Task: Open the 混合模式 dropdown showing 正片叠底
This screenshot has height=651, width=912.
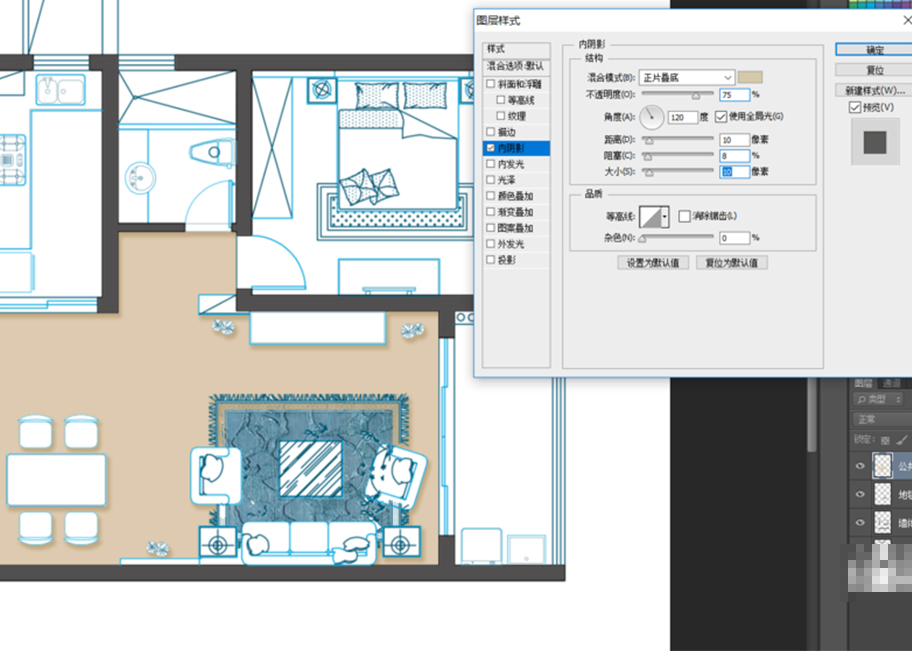Action: (686, 77)
